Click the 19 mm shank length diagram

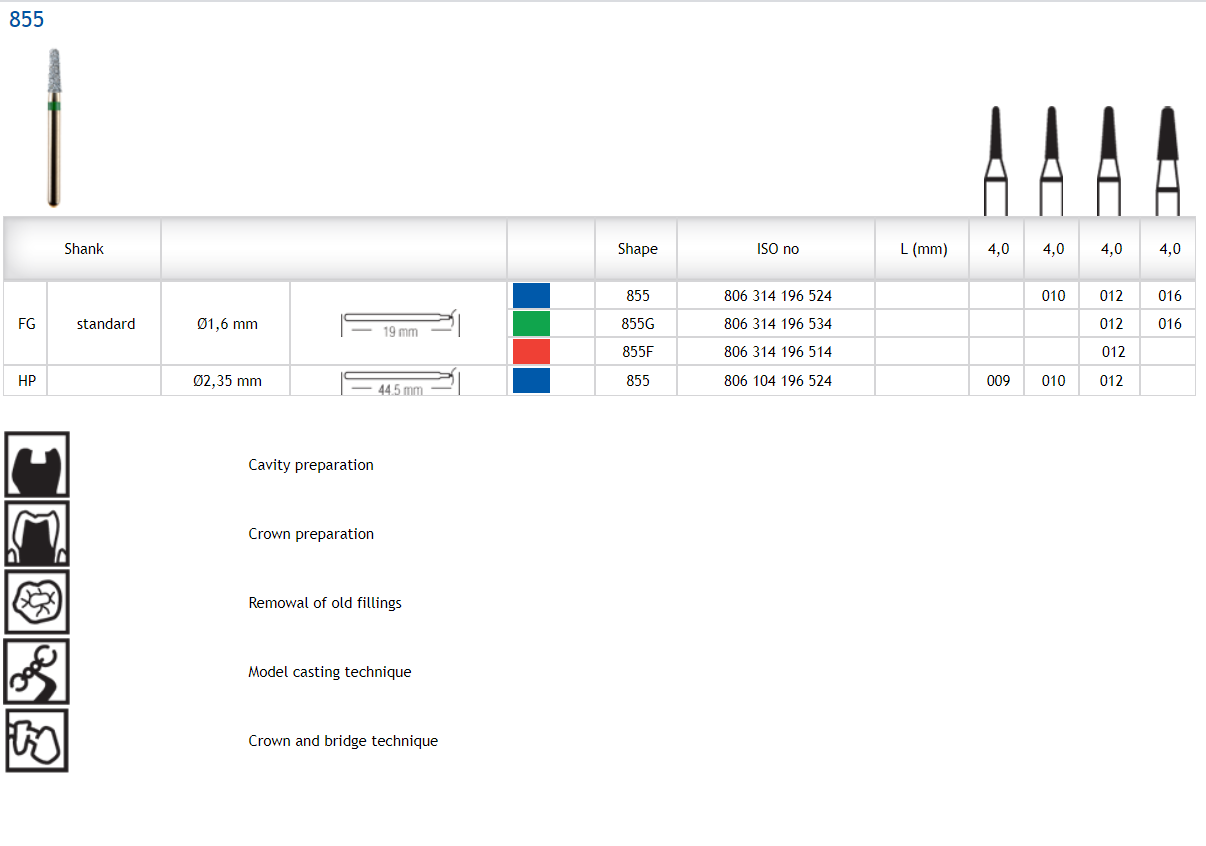[400, 323]
